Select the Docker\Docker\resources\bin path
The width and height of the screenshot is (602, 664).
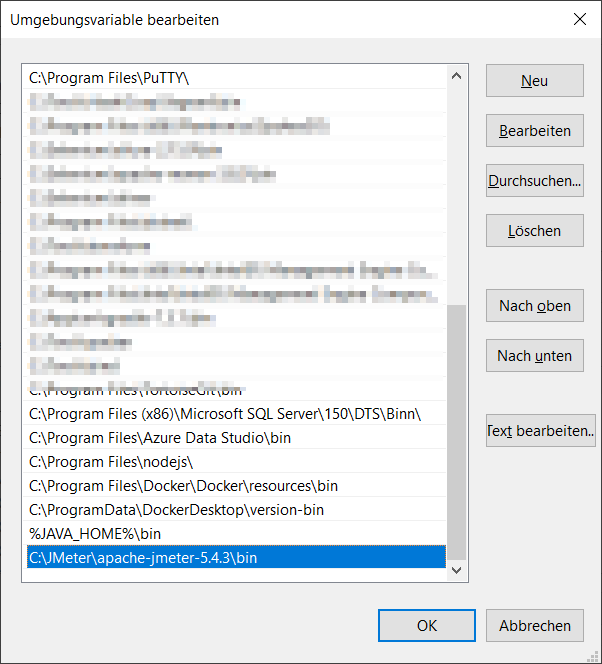[x=183, y=486]
